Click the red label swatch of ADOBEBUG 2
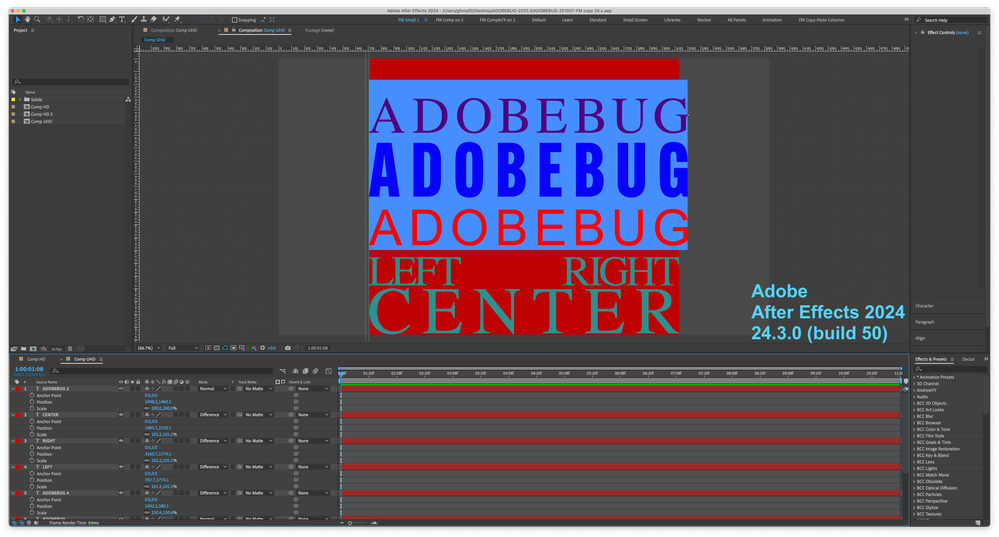 pyautogui.click(x=19, y=389)
